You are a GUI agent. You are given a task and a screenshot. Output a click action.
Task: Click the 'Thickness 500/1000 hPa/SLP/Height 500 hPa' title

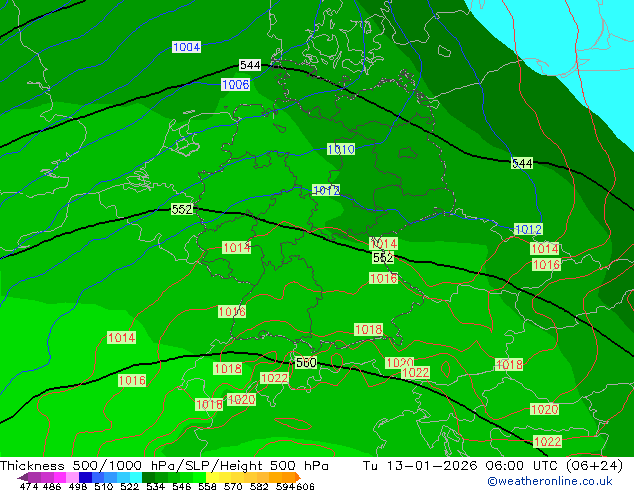(x=164, y=466)
